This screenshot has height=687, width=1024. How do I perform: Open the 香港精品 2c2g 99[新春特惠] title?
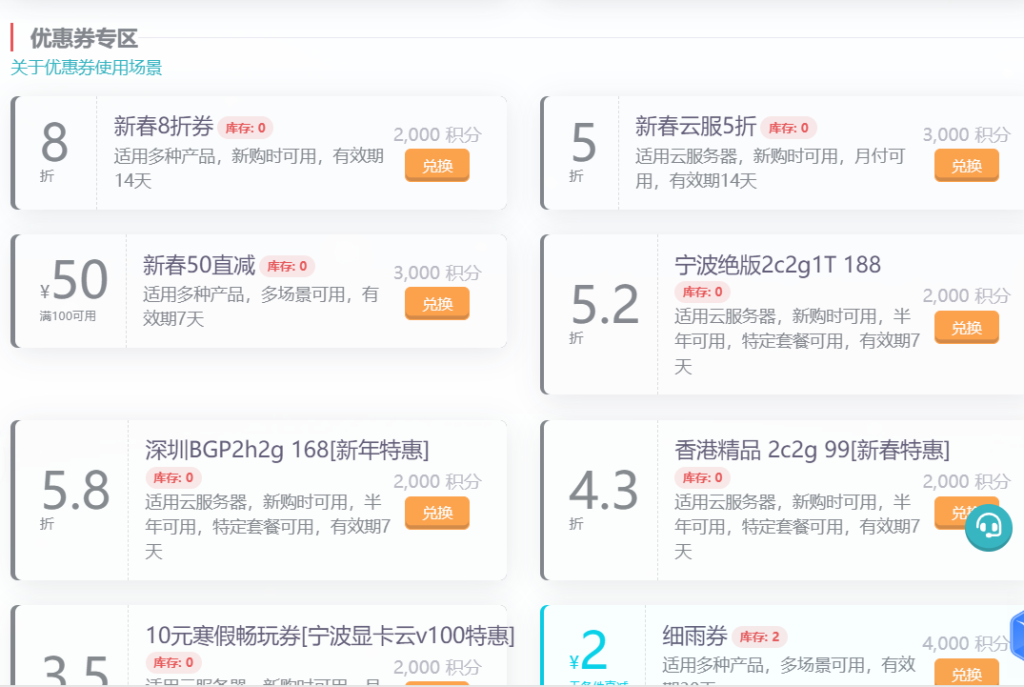811,450
